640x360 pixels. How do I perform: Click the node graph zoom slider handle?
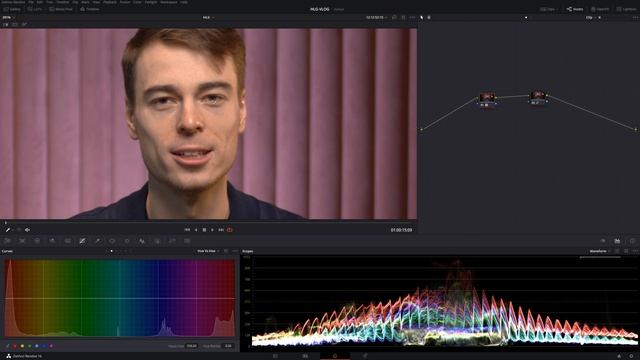coord(526,18)
